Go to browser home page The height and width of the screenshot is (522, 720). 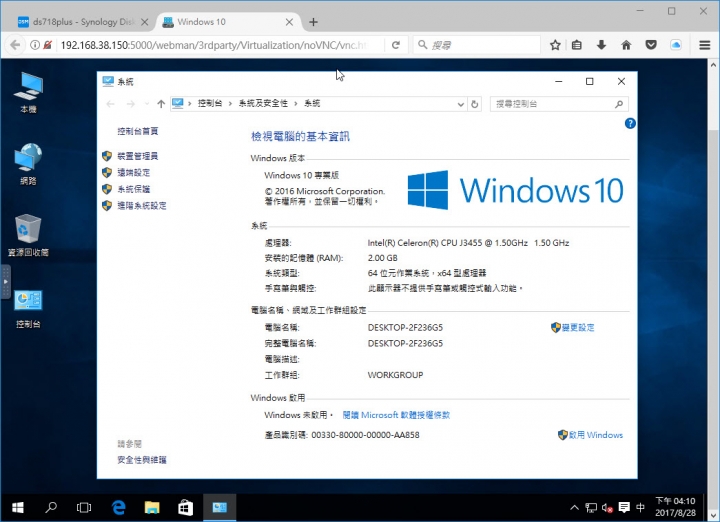point(626,45)
